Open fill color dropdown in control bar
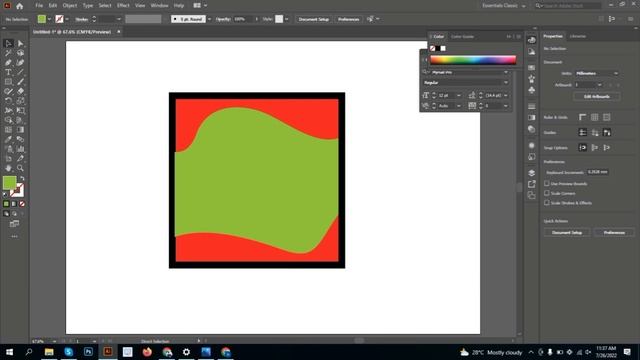This screenshot has height=360, width=640. click(49, 19)
